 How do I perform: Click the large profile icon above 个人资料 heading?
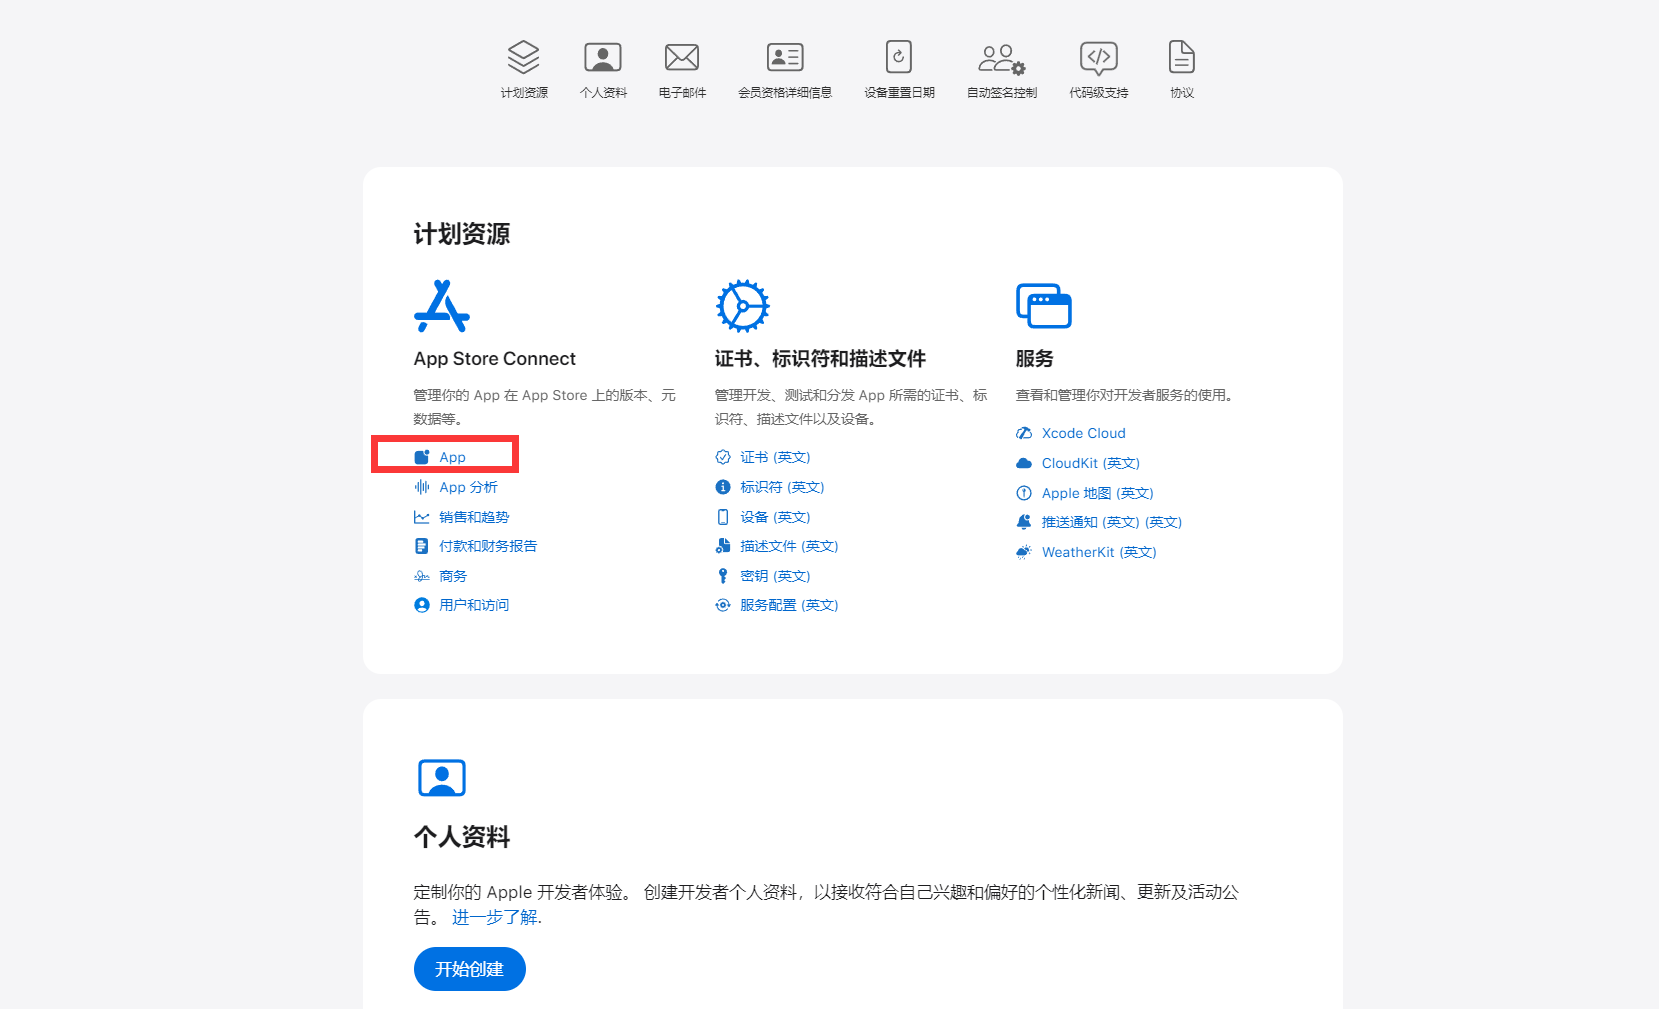pyautogui.click(x=442, y=778)
